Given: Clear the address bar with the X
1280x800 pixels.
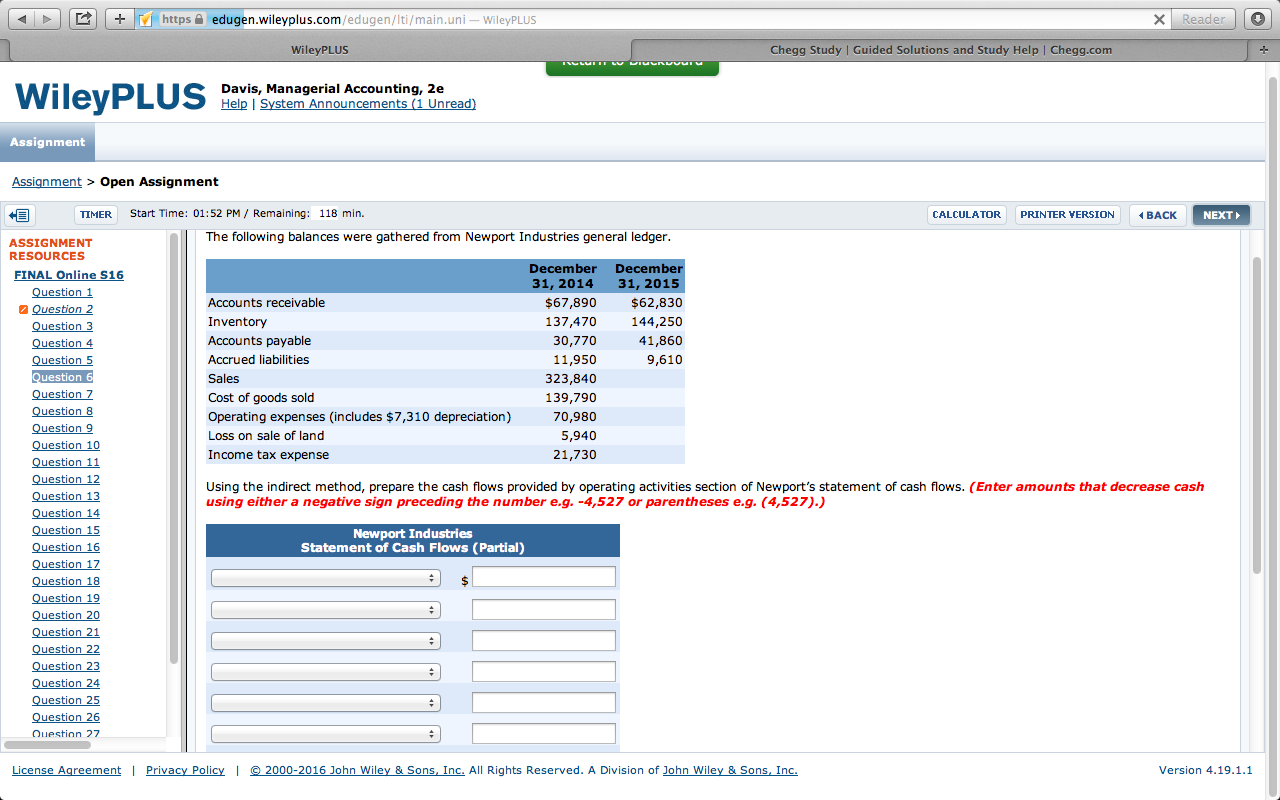Looking at the screenshot, I should 1159,19.
